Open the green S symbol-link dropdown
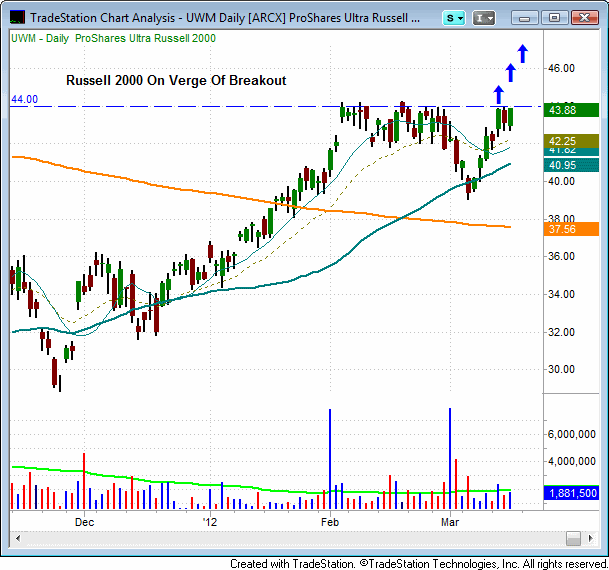 [455, 17]
